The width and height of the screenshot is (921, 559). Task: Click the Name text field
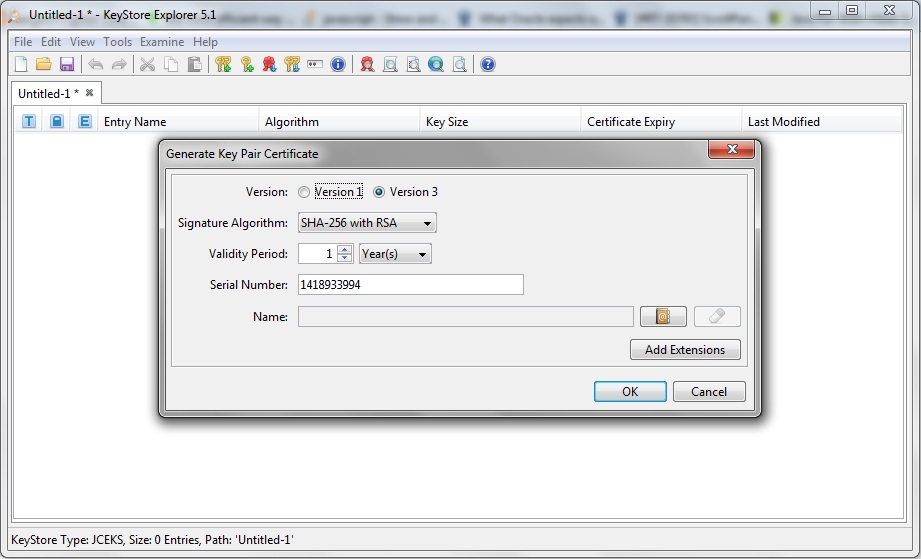point(466,316)
